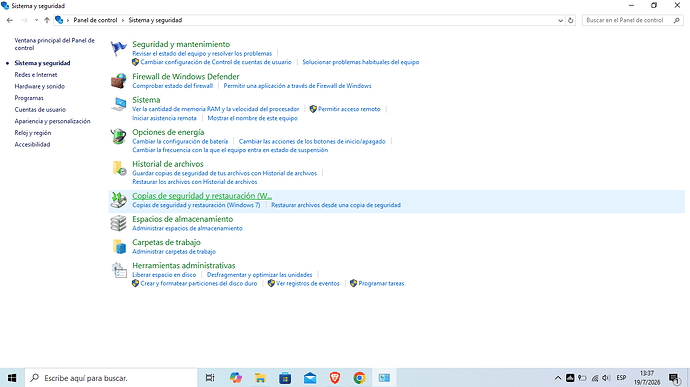The width and height of the screenshot is (690, 387).
Task: Open Google Chrome from the taskbar
Action: [x=359, y=378]
